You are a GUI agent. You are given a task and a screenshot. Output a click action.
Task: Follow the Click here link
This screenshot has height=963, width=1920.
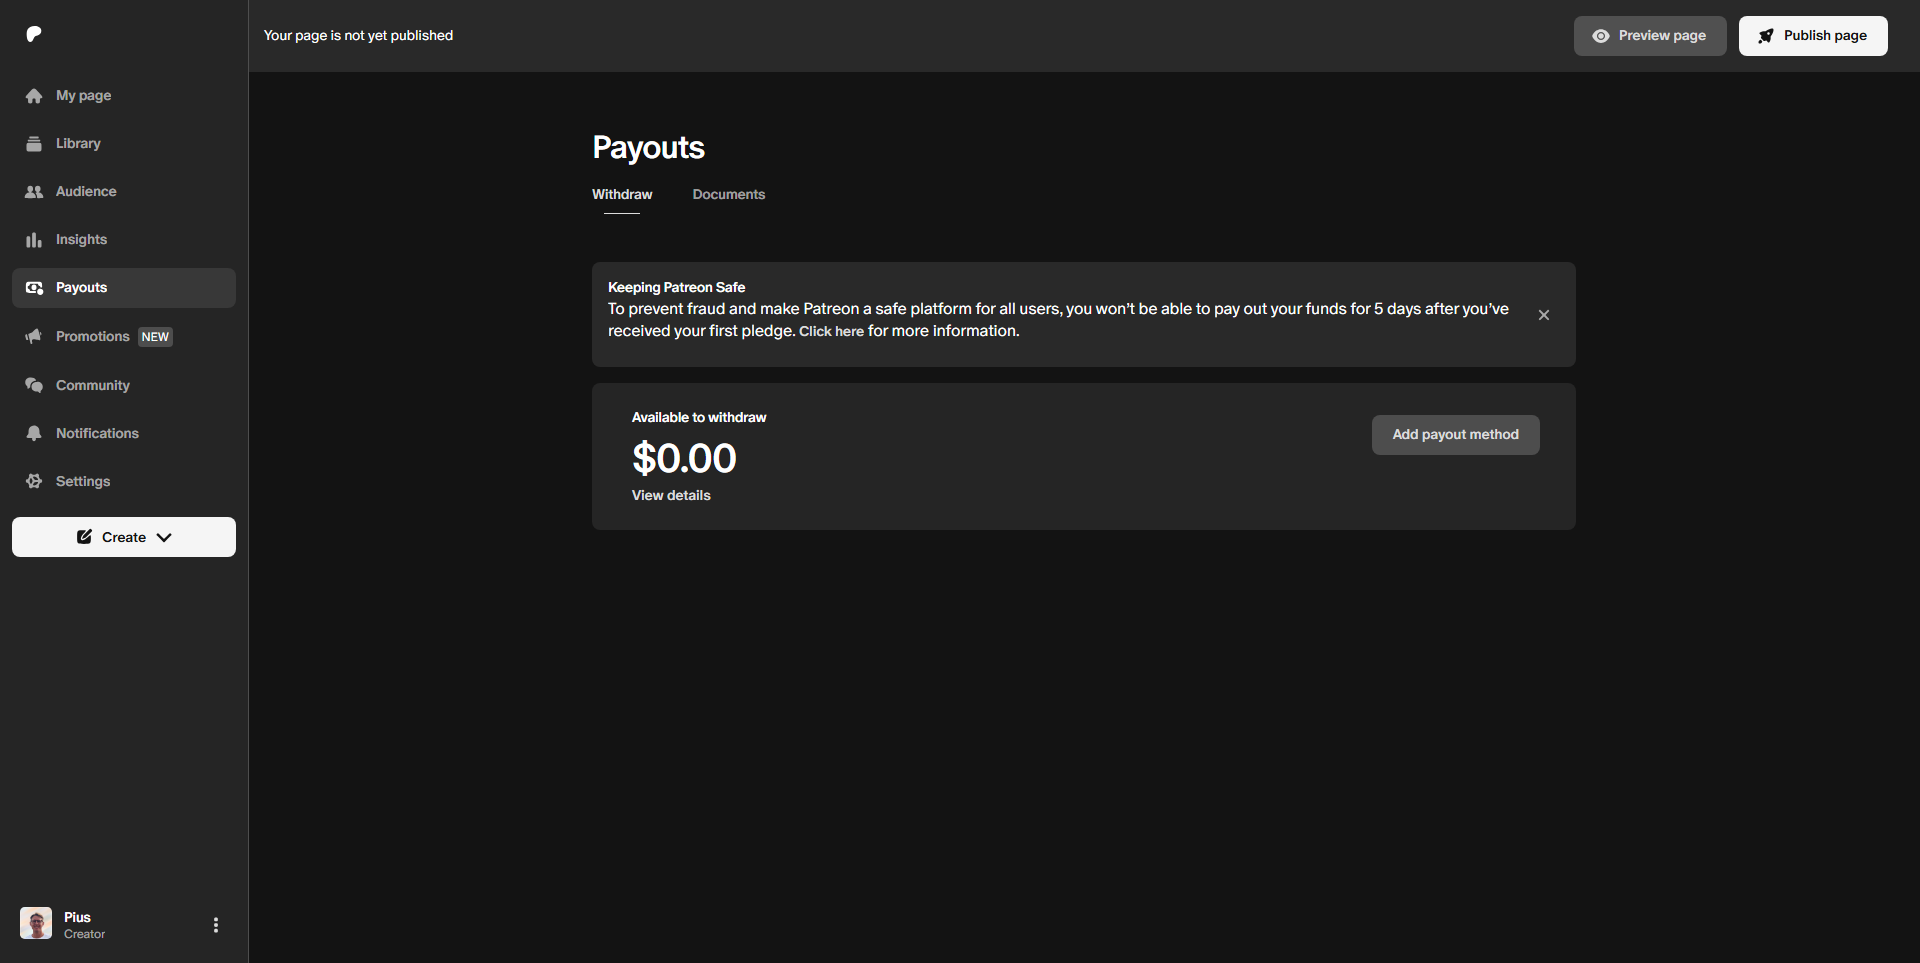pos(831,332)
